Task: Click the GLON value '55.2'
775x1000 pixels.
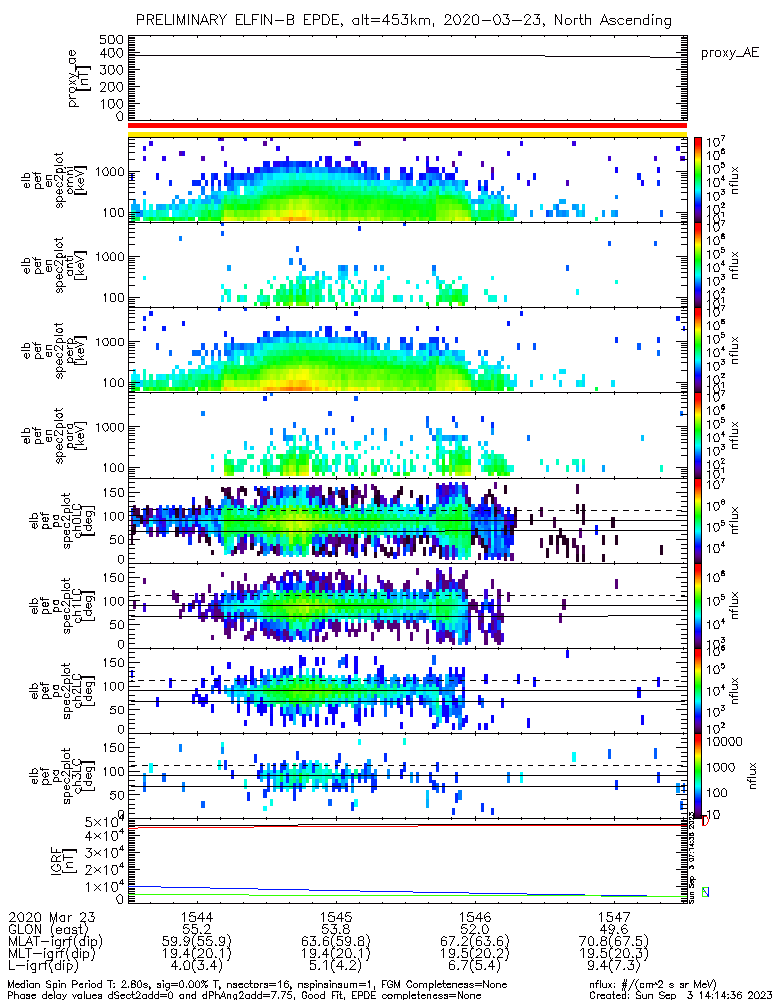Action: [197, 929]
